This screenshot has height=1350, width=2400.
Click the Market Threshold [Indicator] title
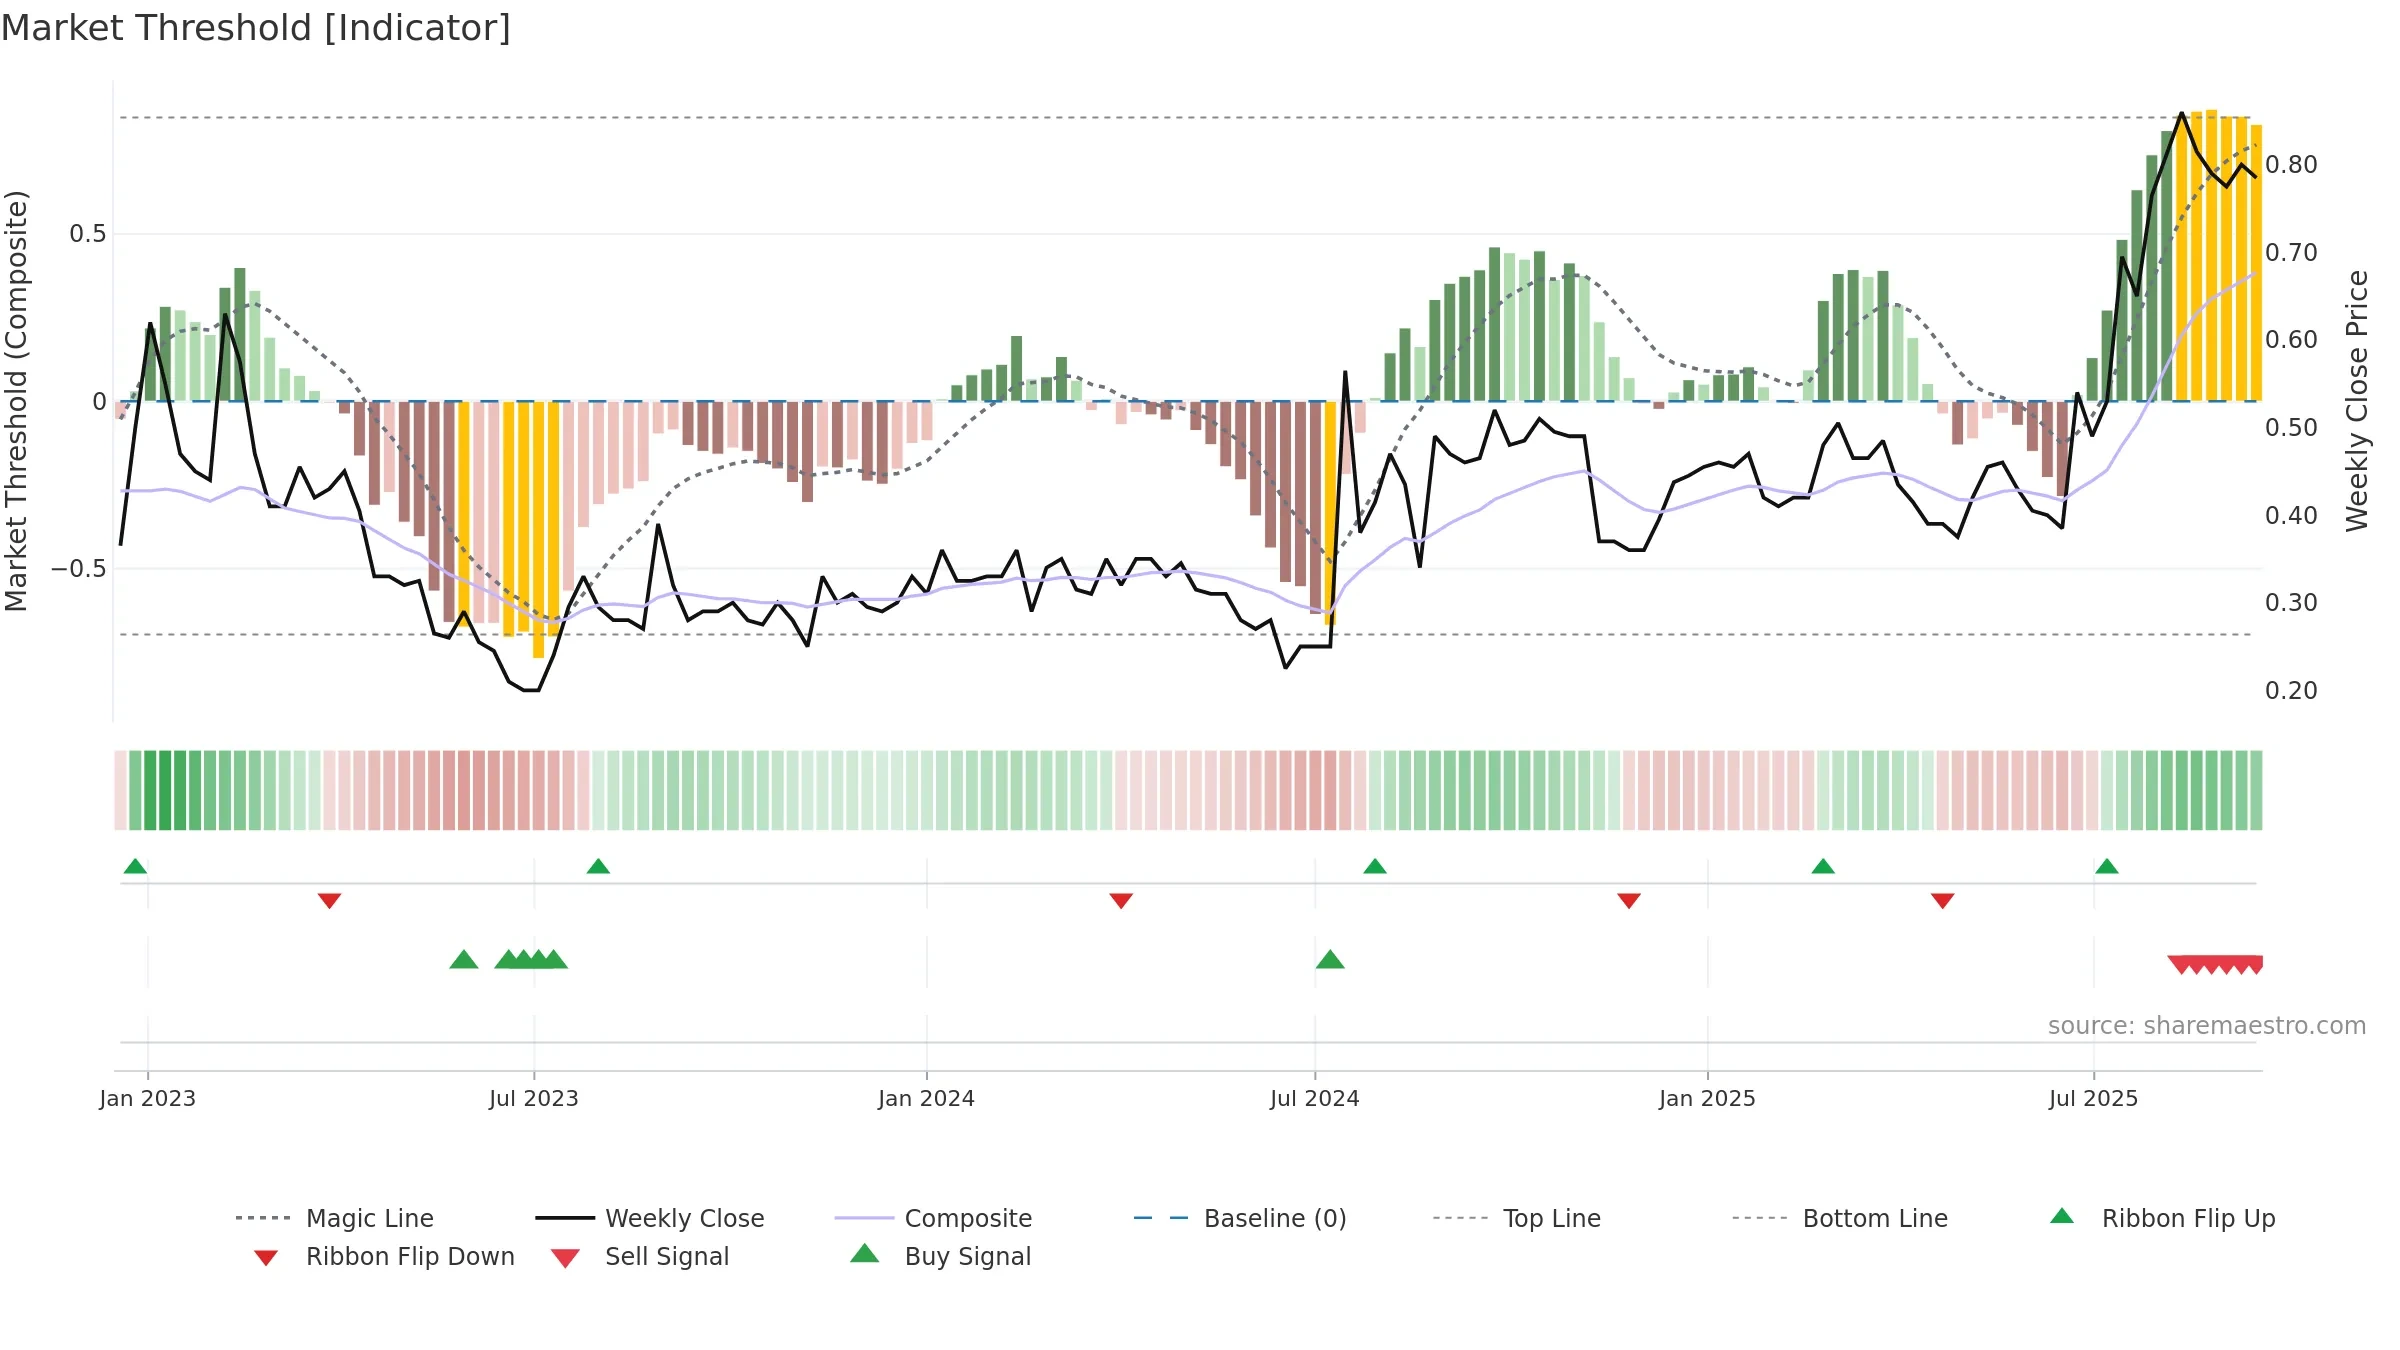click(256, 28)
